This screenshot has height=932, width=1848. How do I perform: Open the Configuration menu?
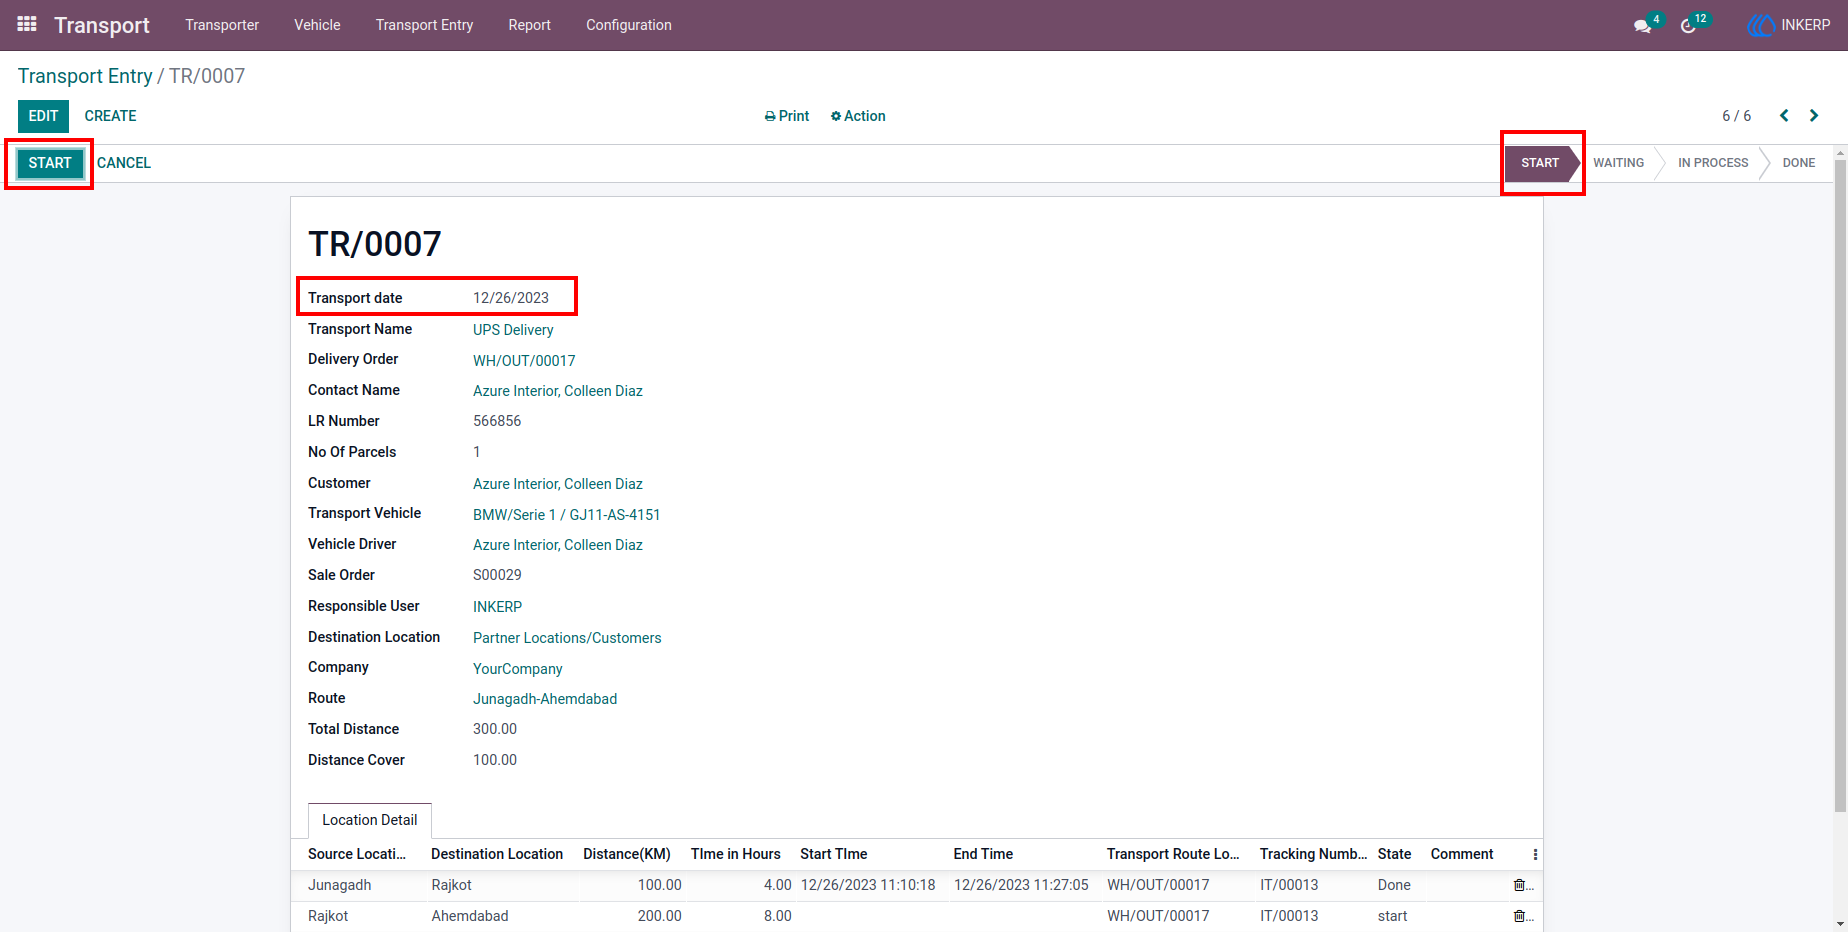[x=629, y=25]
